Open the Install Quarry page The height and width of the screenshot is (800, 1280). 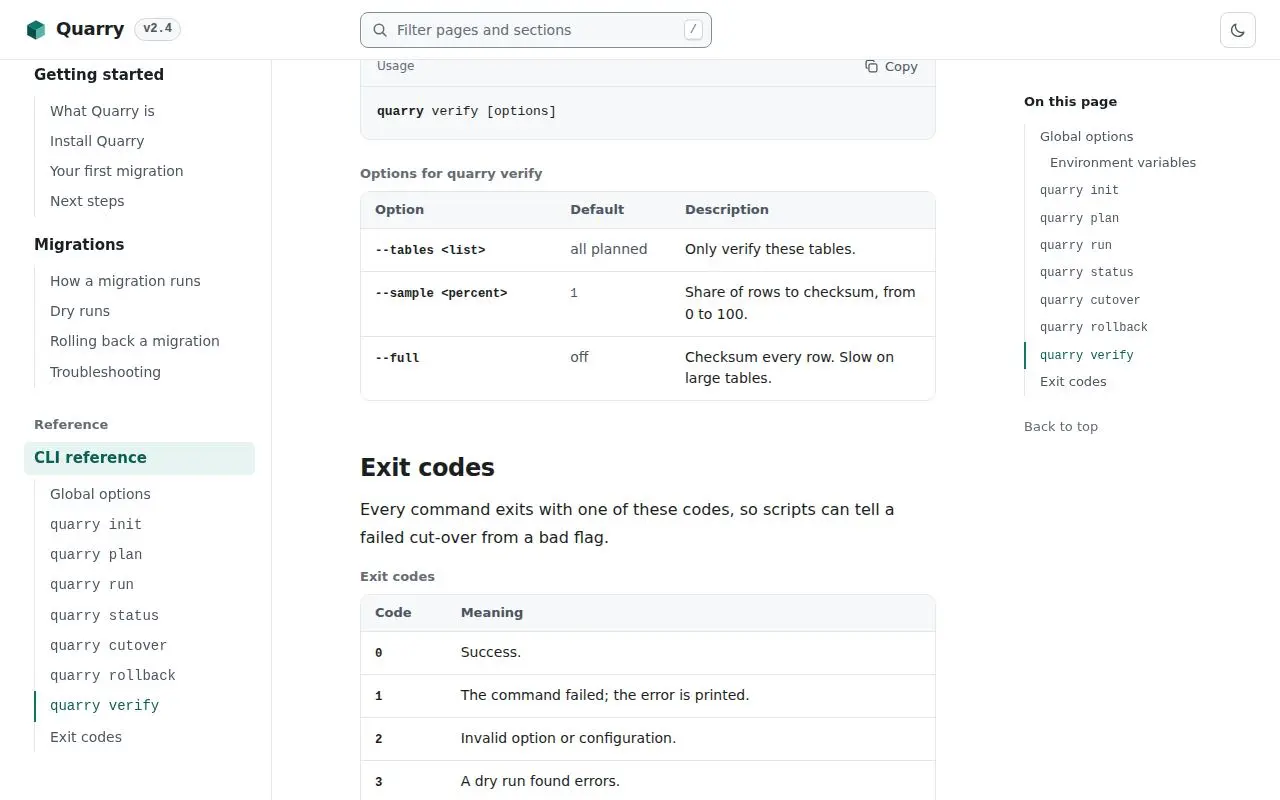[97, 141]
